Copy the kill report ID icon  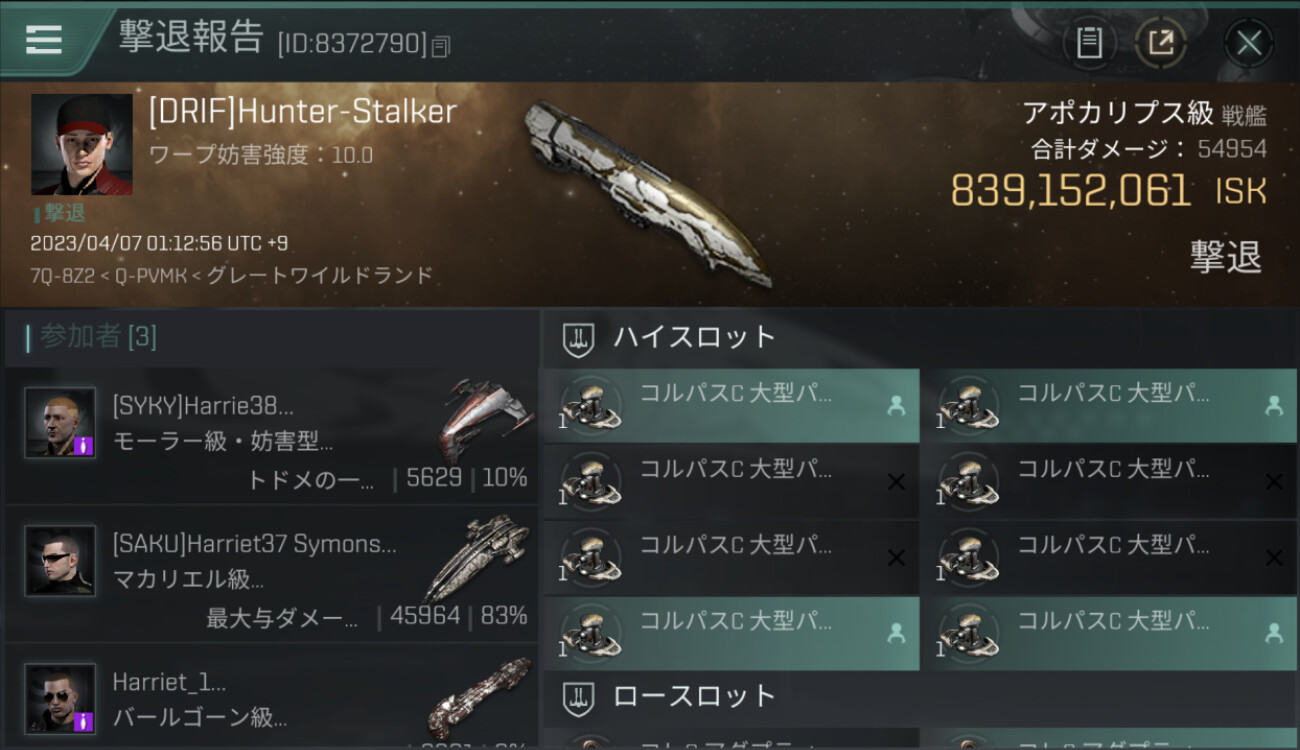point(441,45)
